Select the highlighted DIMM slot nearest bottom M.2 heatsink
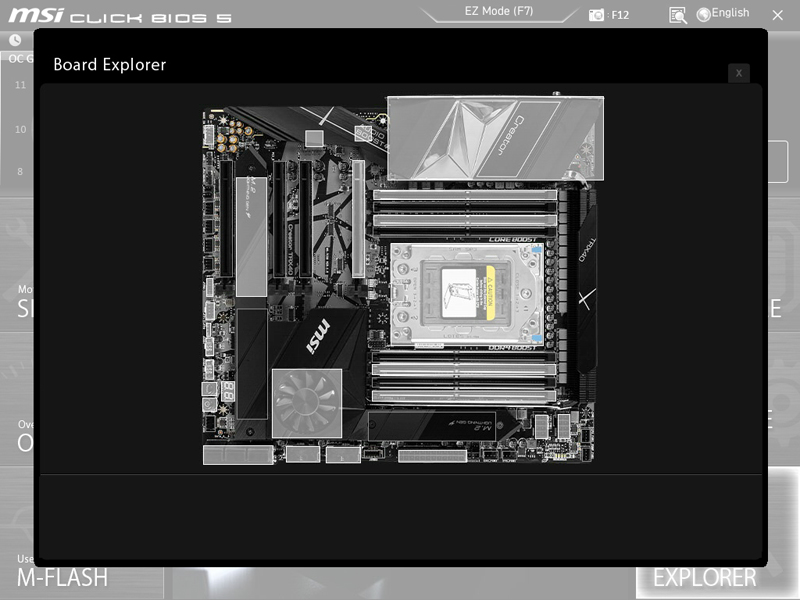This screenshot has height=600, width=800. [x=464, y=395]
